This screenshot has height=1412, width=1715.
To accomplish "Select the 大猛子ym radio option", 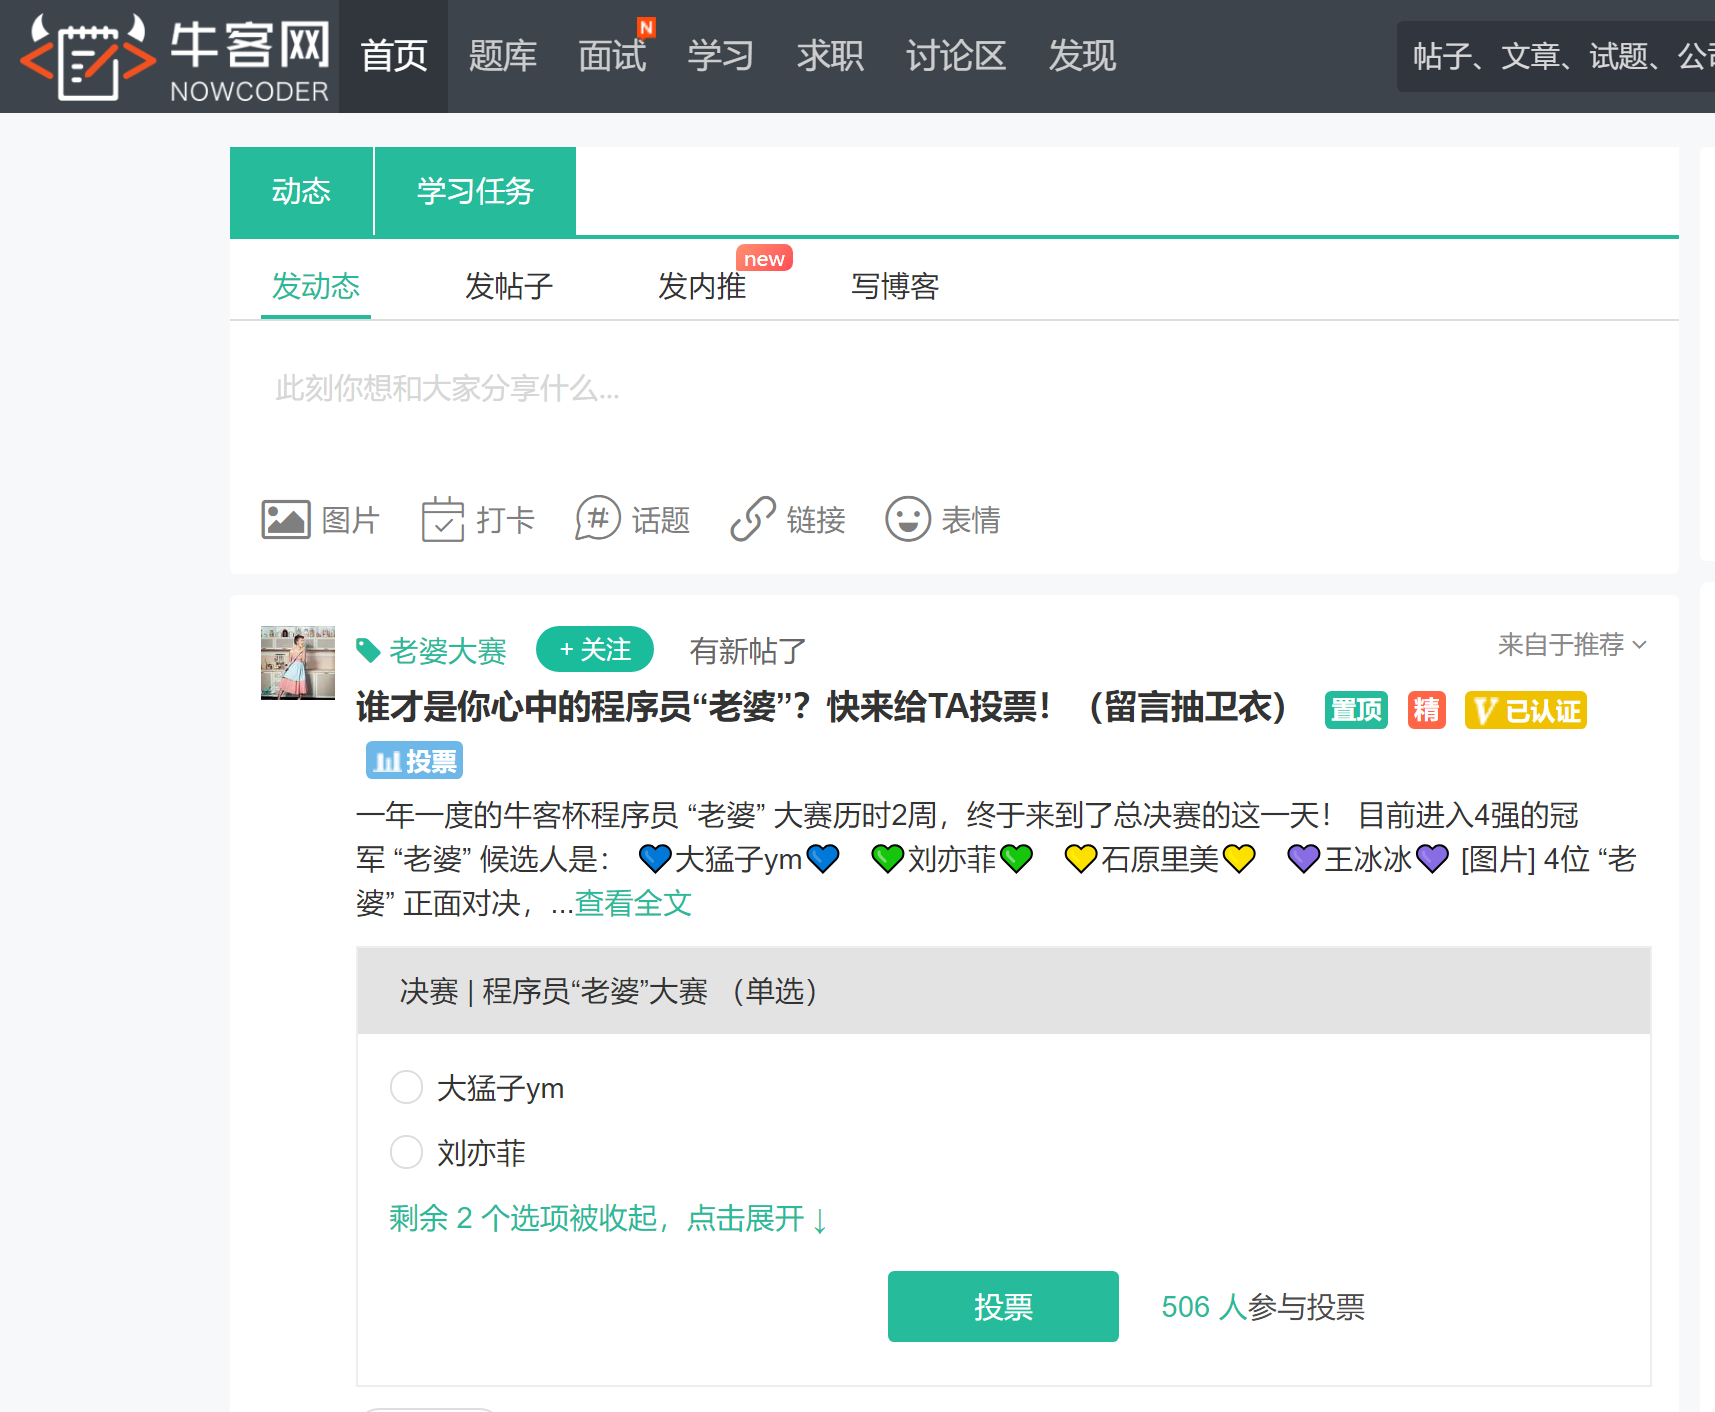I will tap(406, 1087).
